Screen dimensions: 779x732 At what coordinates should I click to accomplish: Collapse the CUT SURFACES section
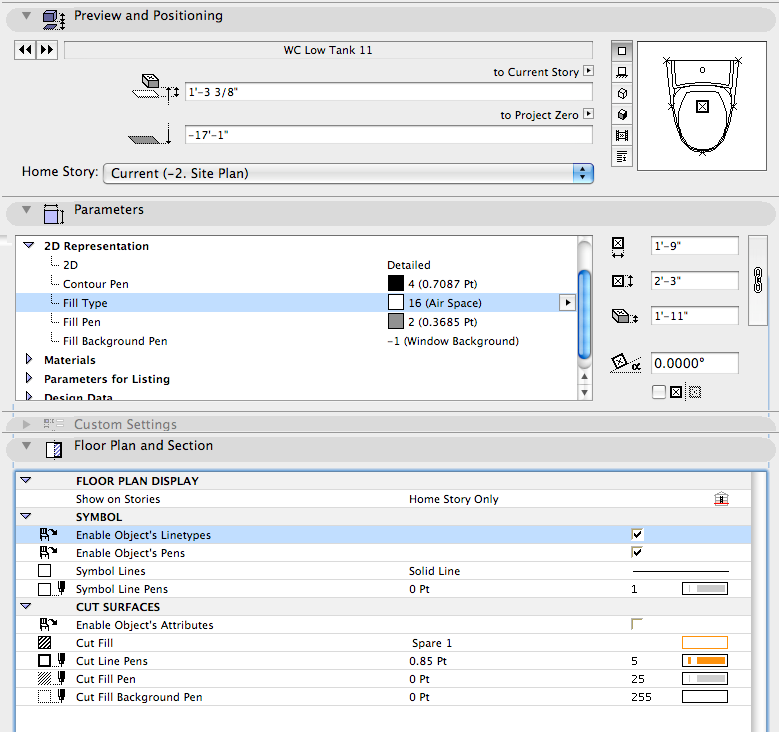point(26,606)
